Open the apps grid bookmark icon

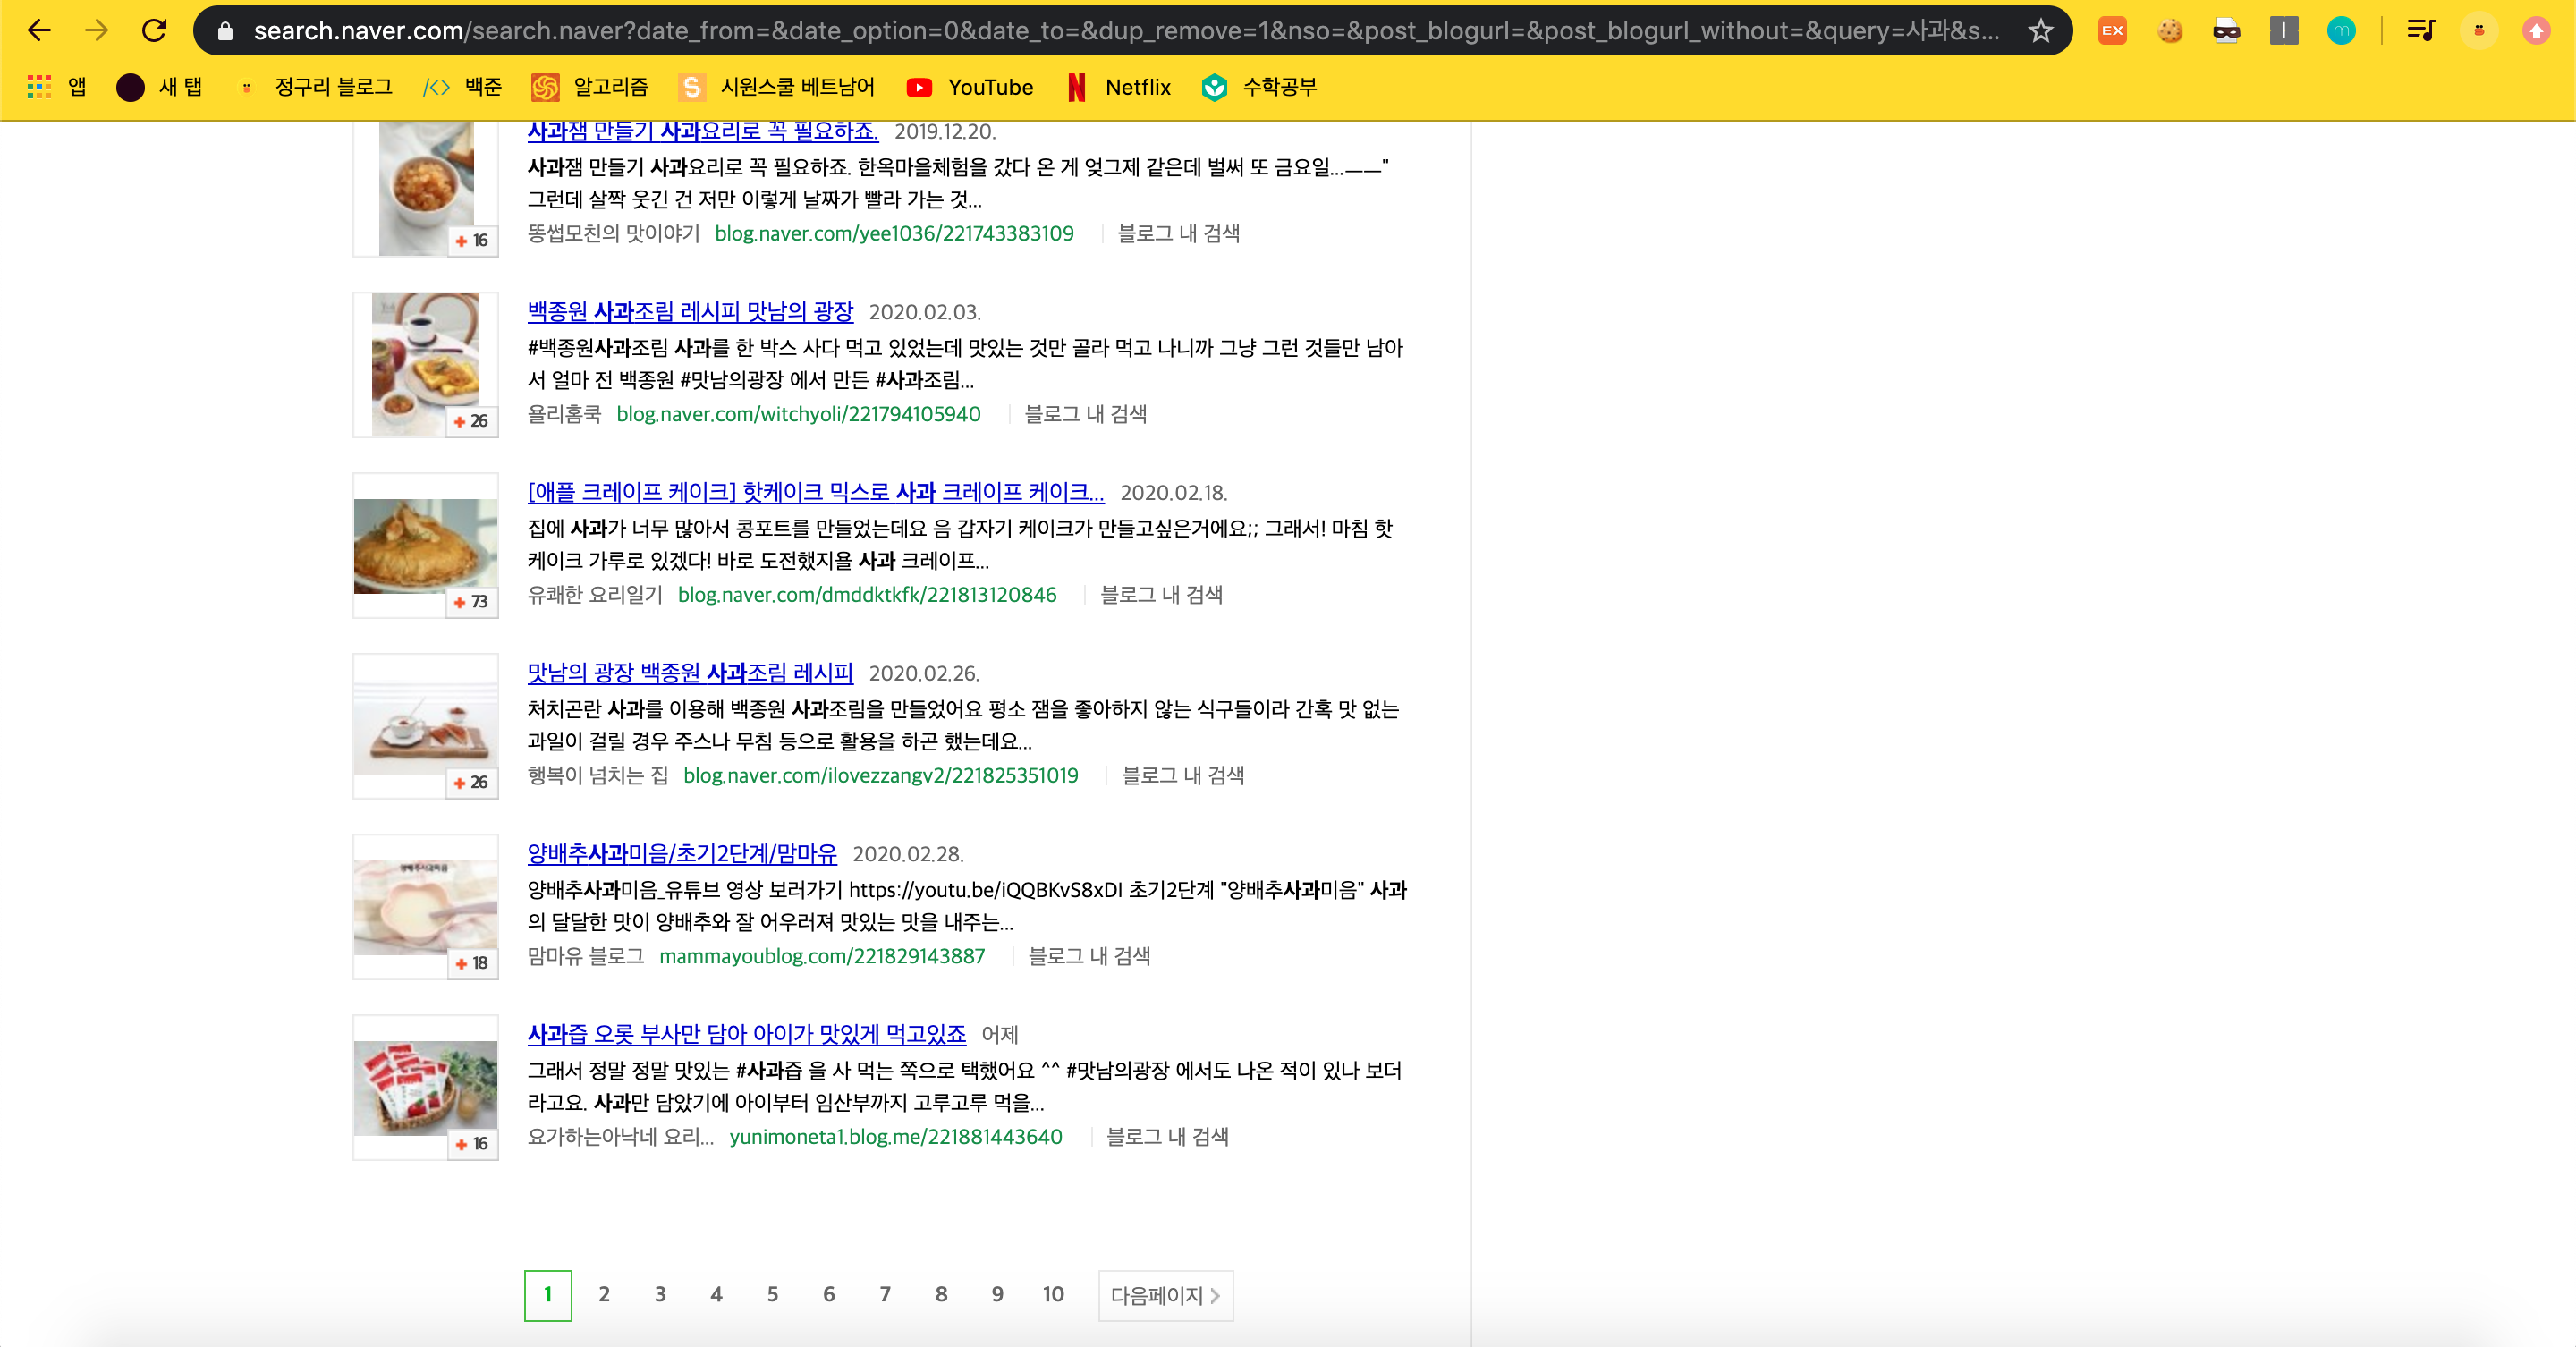tap(39, 87)
